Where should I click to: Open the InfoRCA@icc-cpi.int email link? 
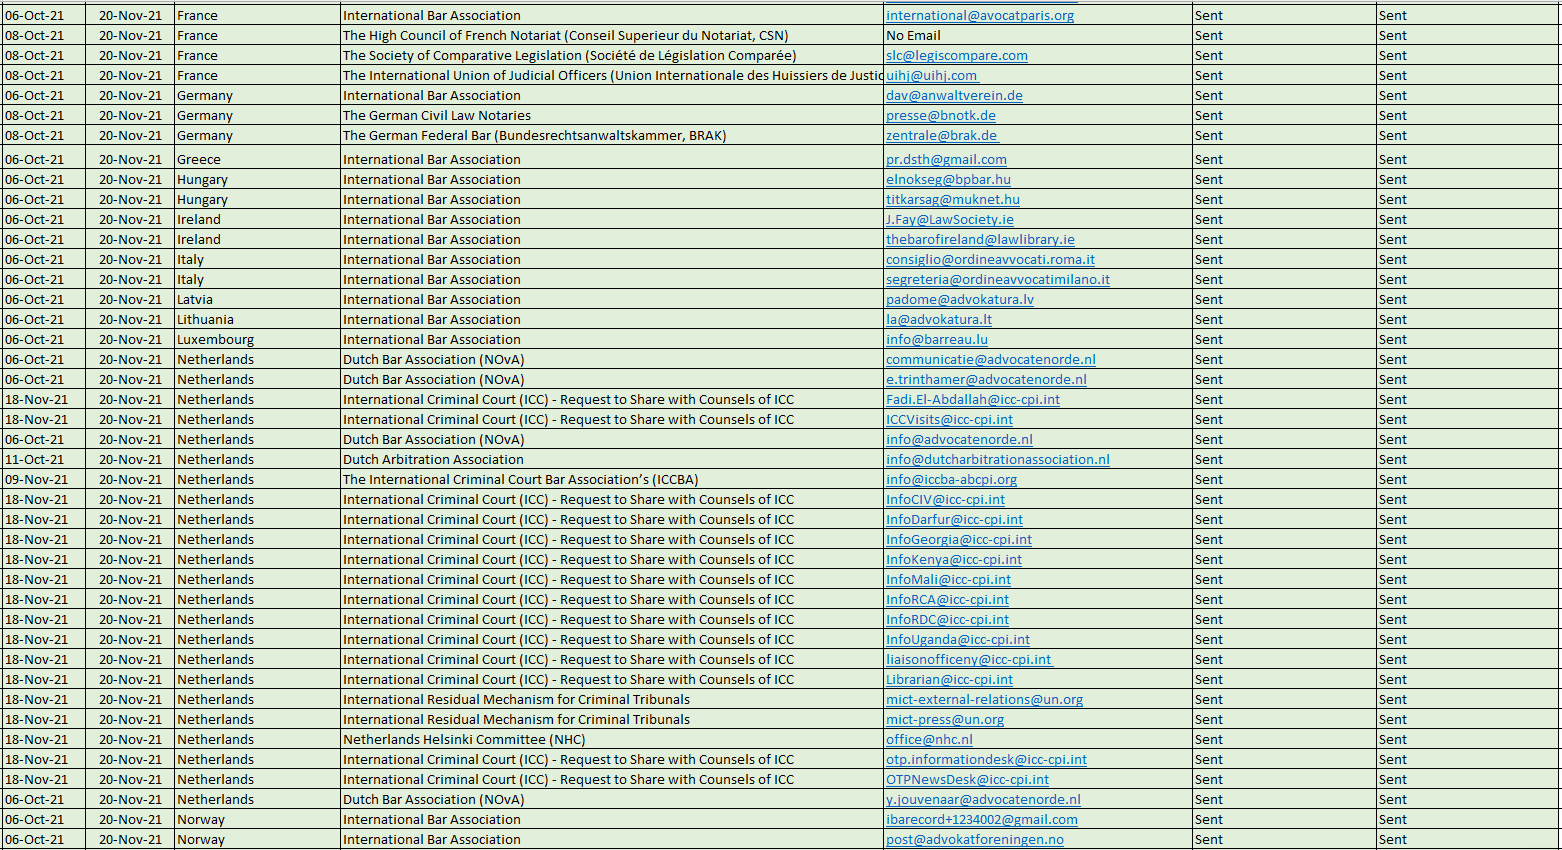tap(947, 600)
